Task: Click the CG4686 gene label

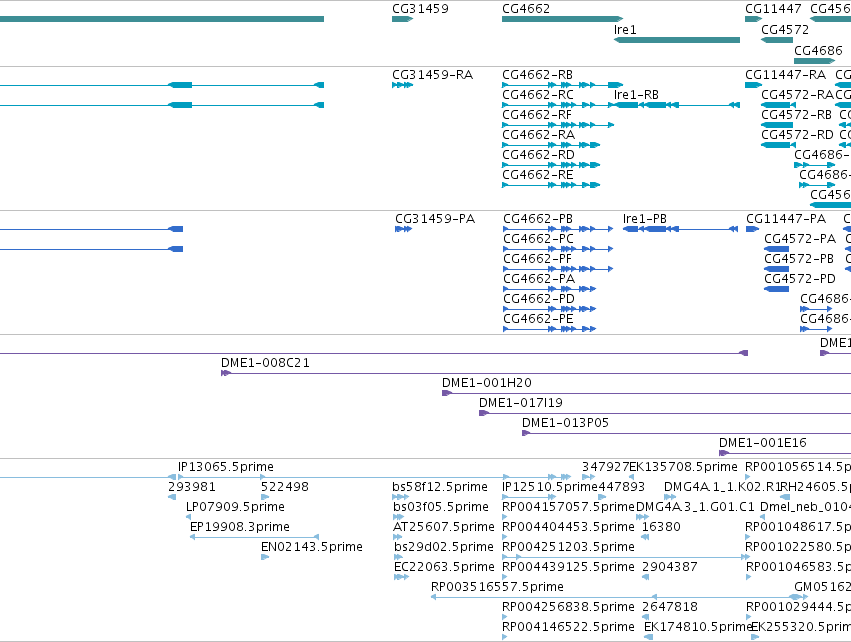Action: (x=818, y=50)
